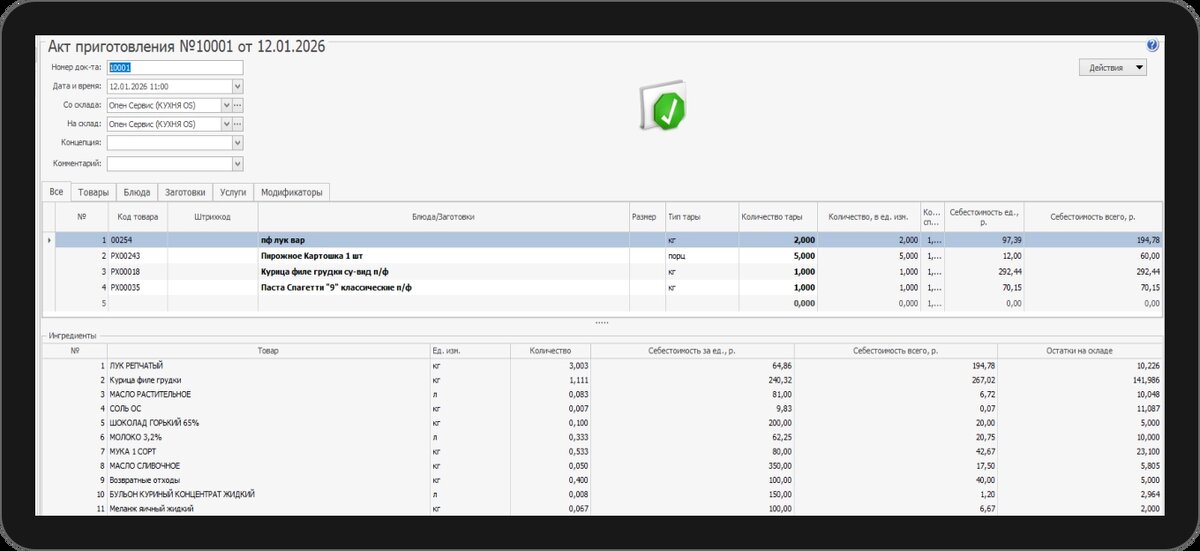Viewport: 1200px width, 551px height.
Task: Click the порц container type cell
Action: click(702, 256)
